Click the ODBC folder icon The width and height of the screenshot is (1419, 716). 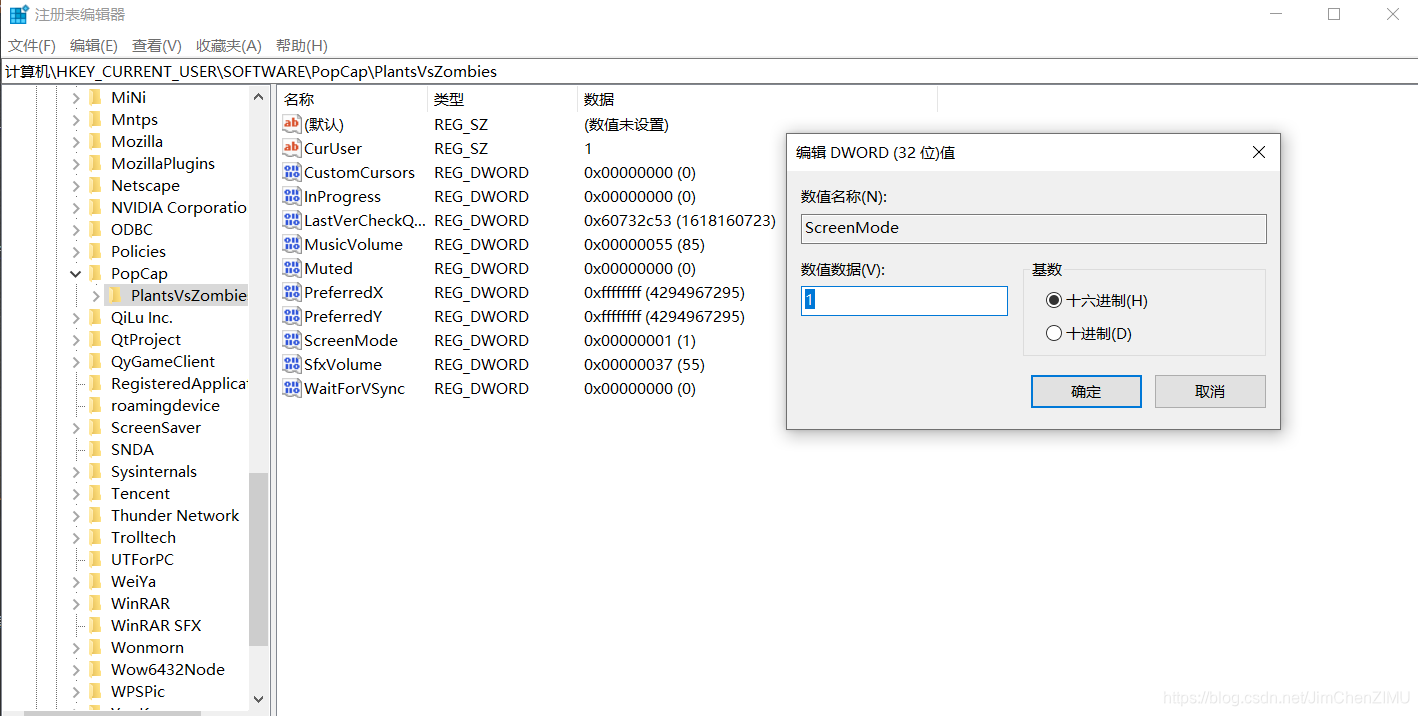[x=96, y=229]
